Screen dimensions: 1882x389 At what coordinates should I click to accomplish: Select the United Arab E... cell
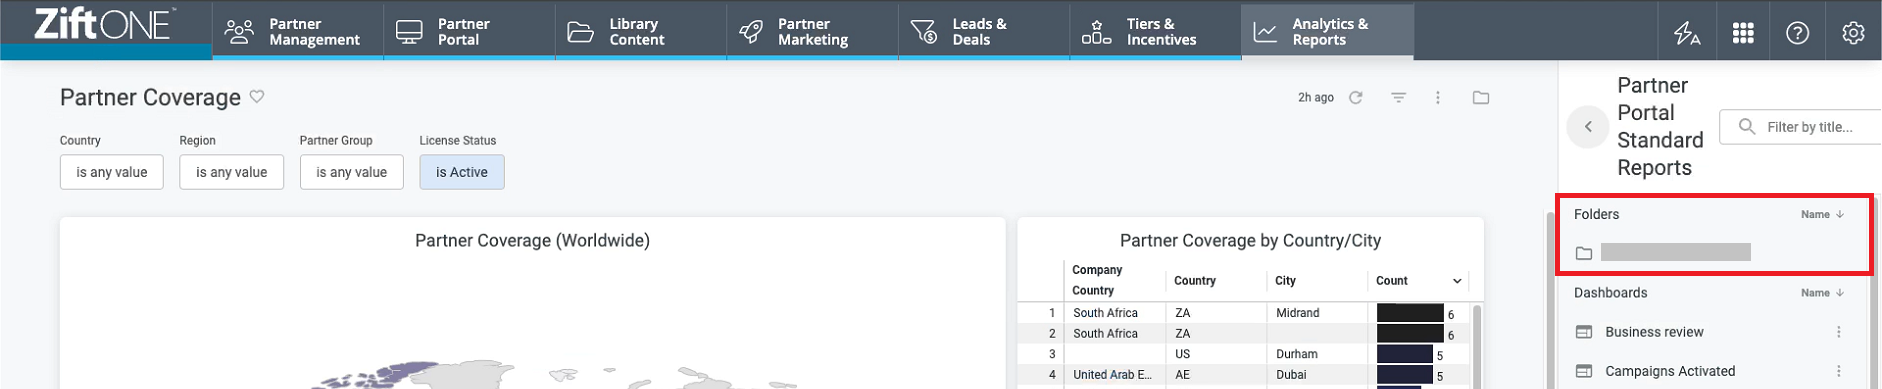pos(1114,375)
